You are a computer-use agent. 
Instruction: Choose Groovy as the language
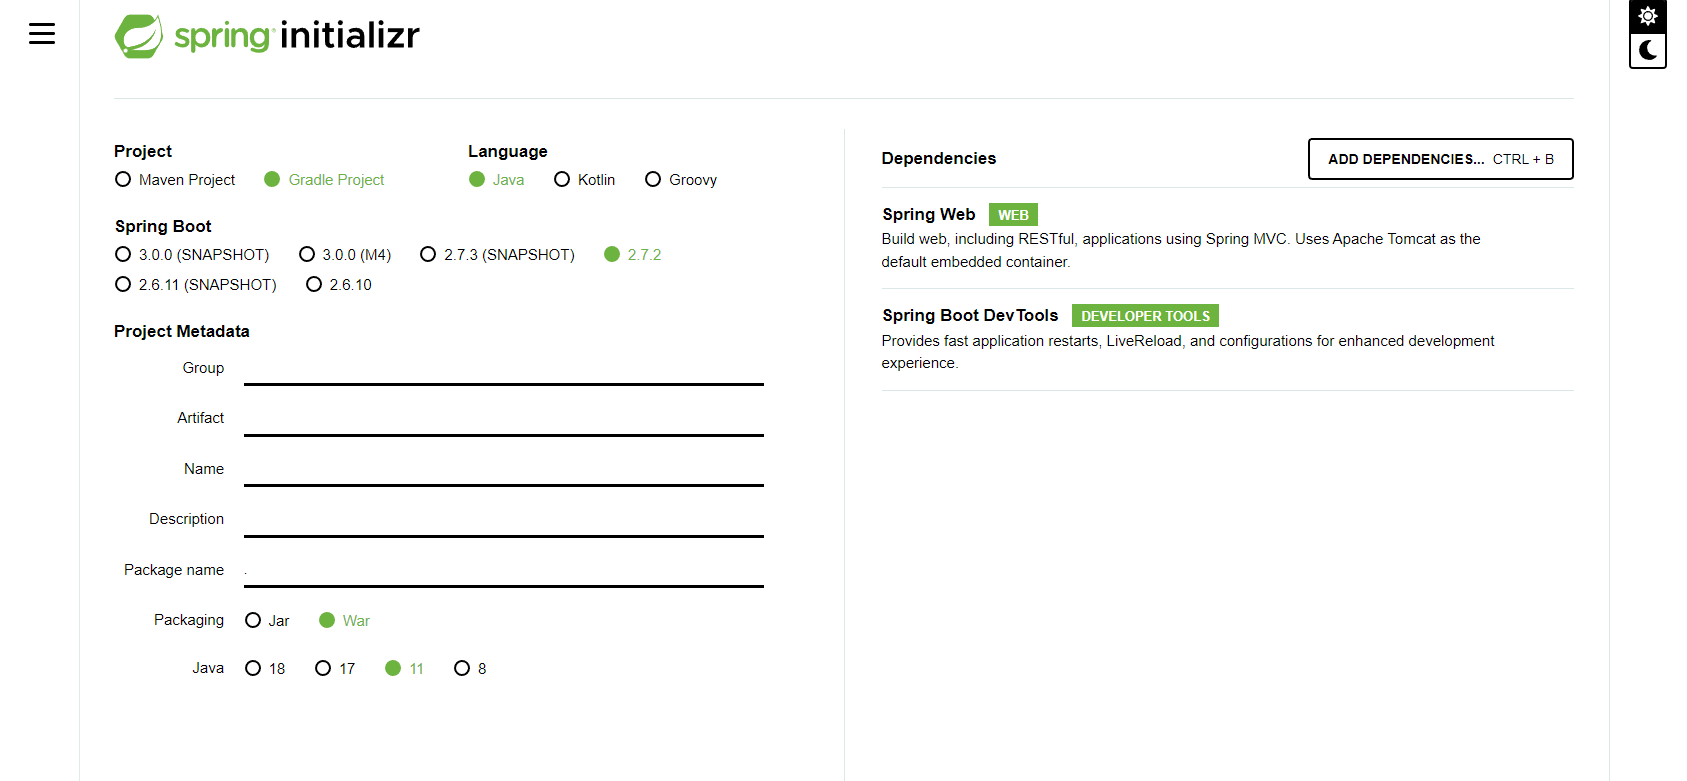(681, 180)
